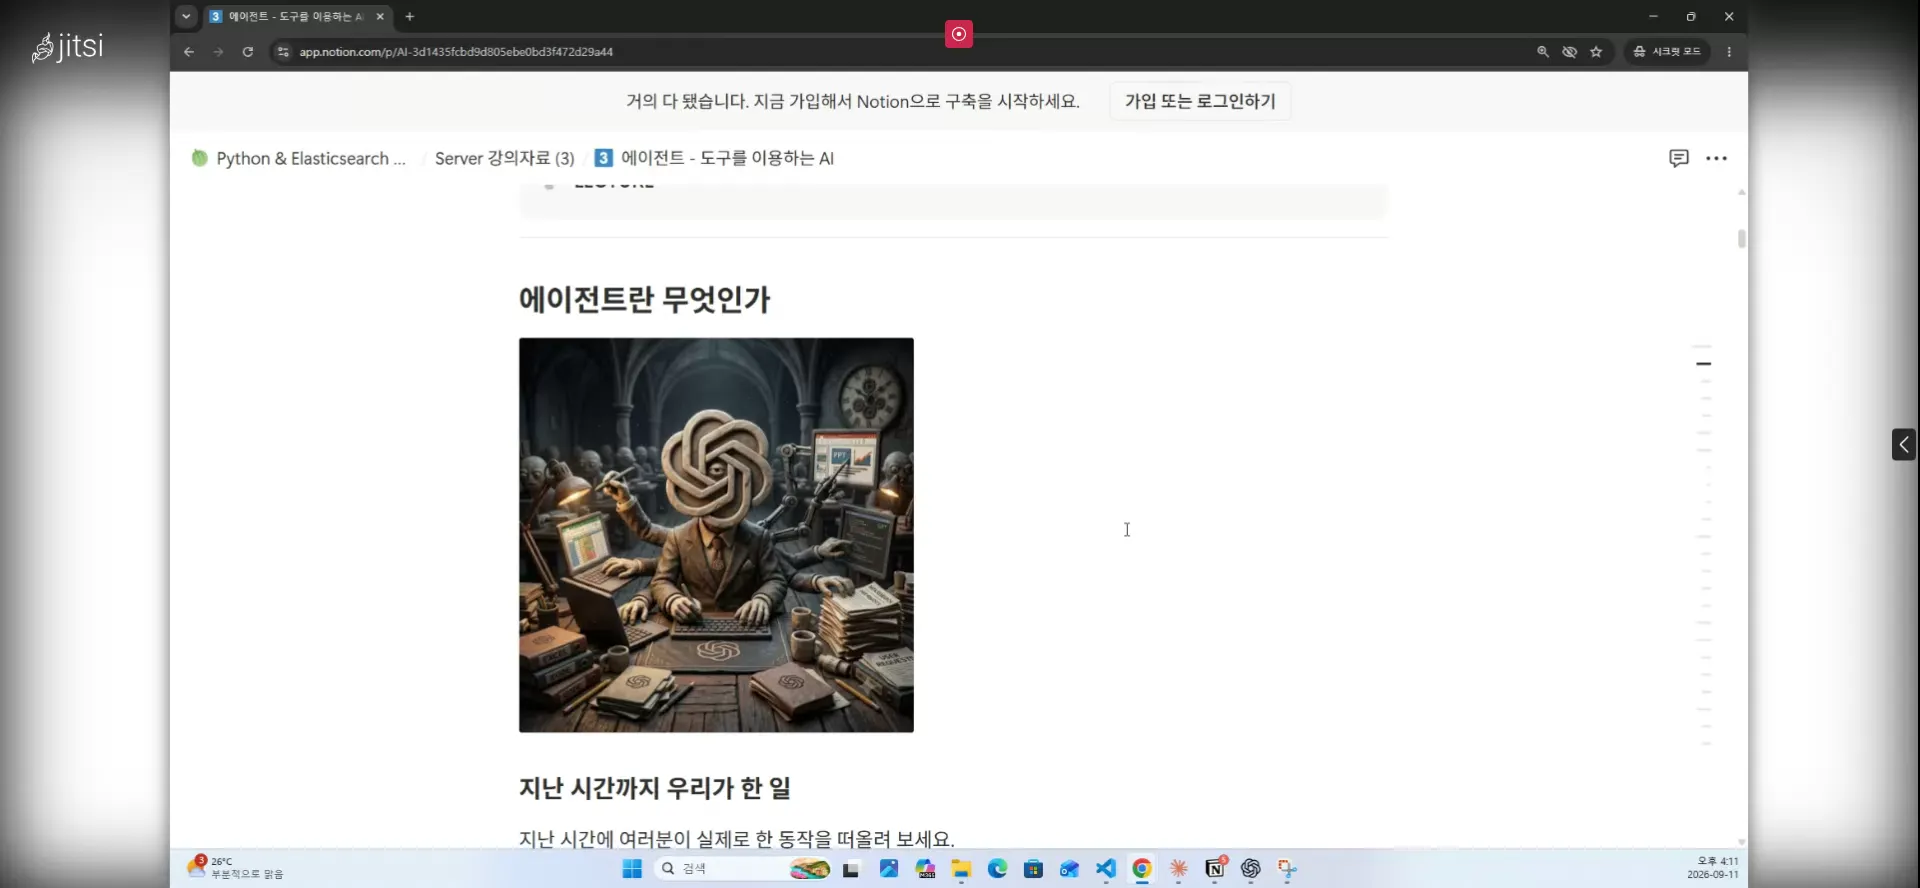Click the OpenAI-headed agent illustration
1920x888 pixels.
[716, 535]
